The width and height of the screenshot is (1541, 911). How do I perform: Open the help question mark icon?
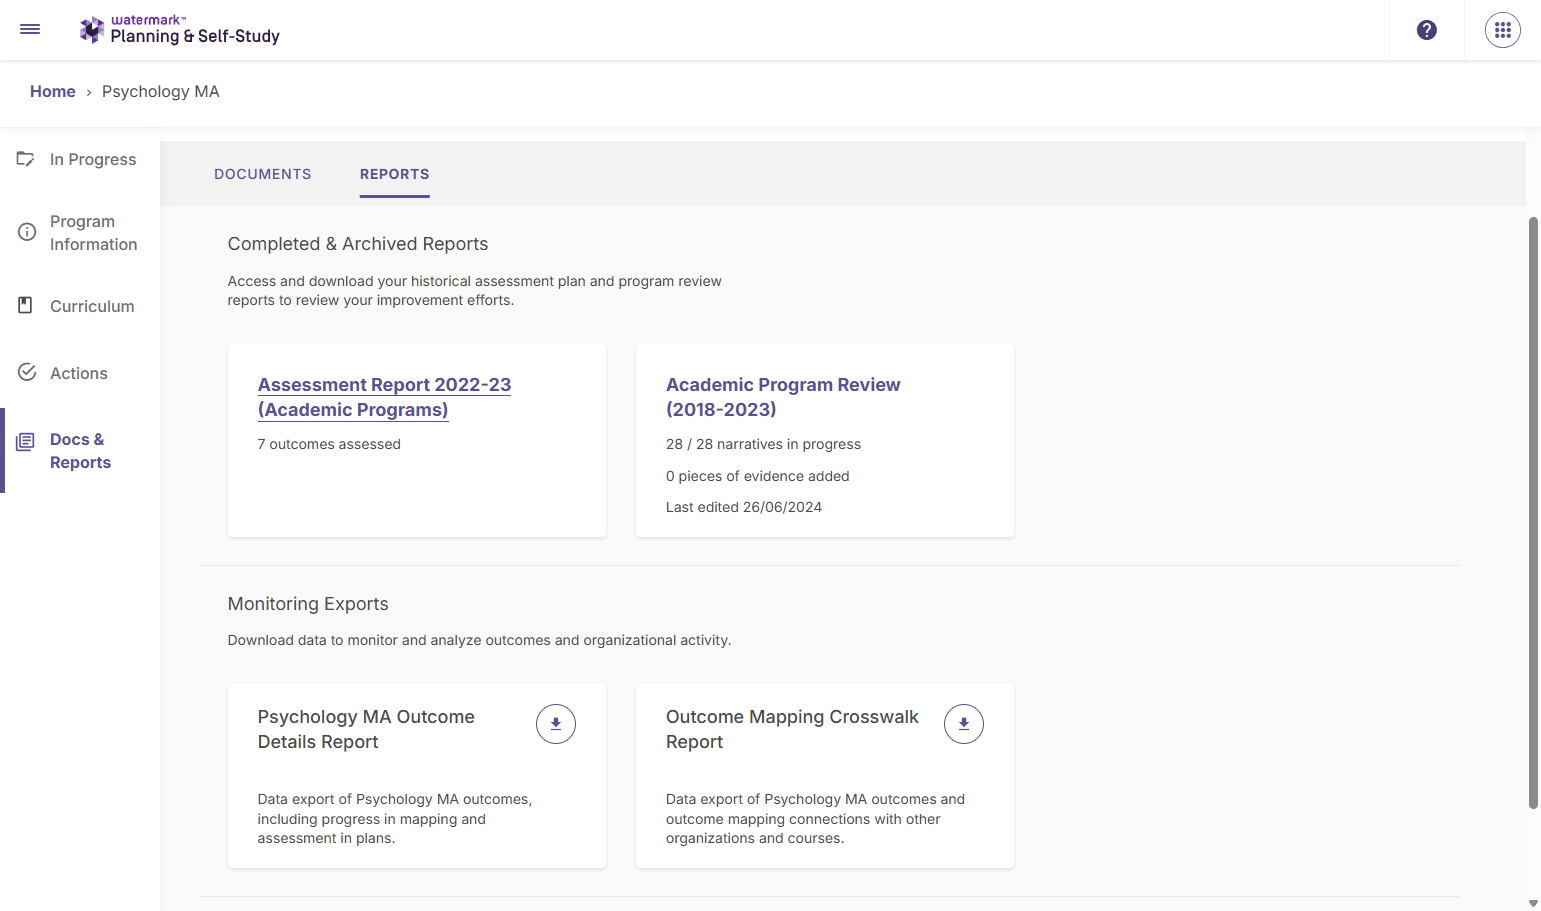tap(1427, 30)
